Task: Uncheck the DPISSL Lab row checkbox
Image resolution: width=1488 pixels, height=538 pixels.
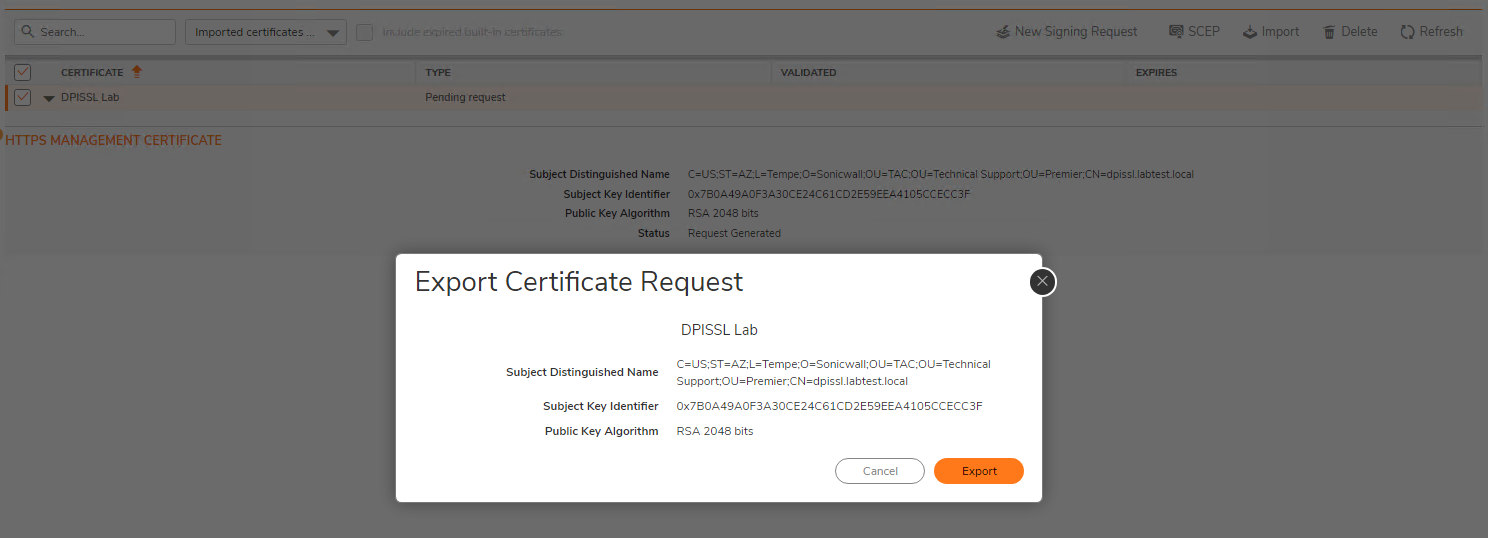Action: [23, 97]
